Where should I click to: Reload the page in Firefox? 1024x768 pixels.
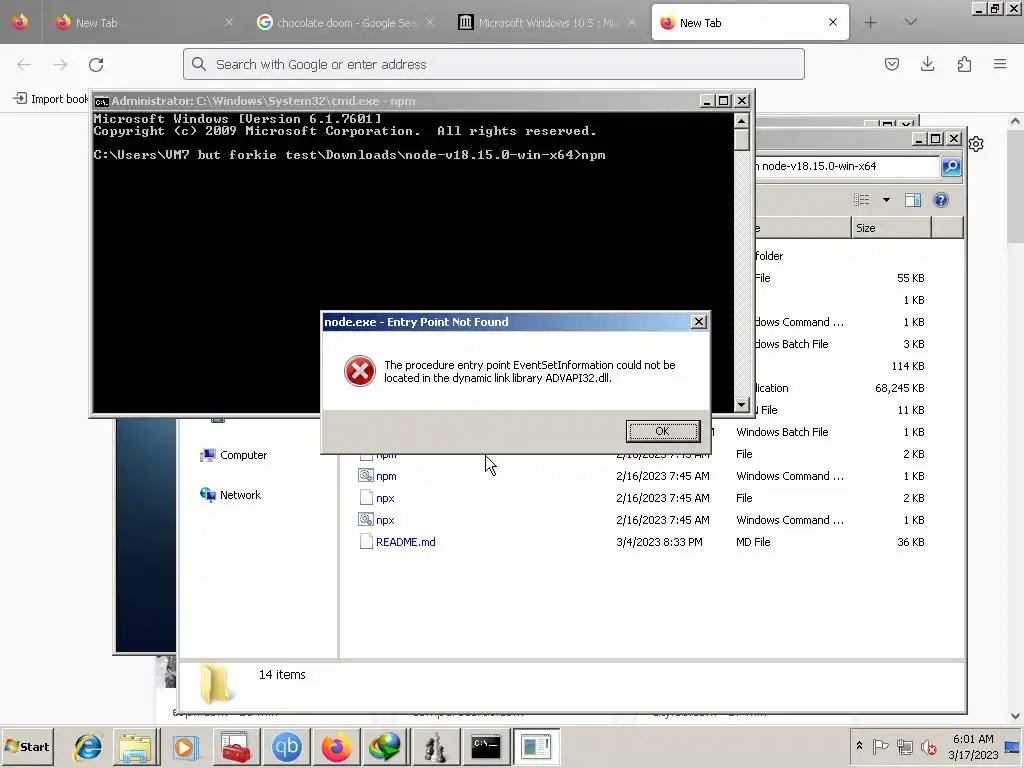click(x=96, y=65)
